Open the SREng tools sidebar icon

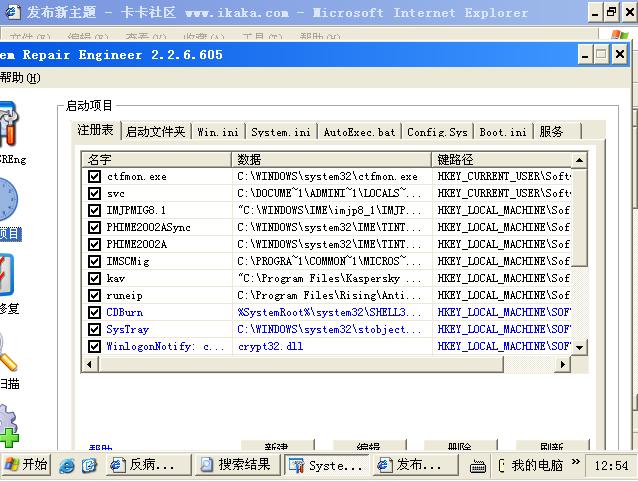click(9, 124)
